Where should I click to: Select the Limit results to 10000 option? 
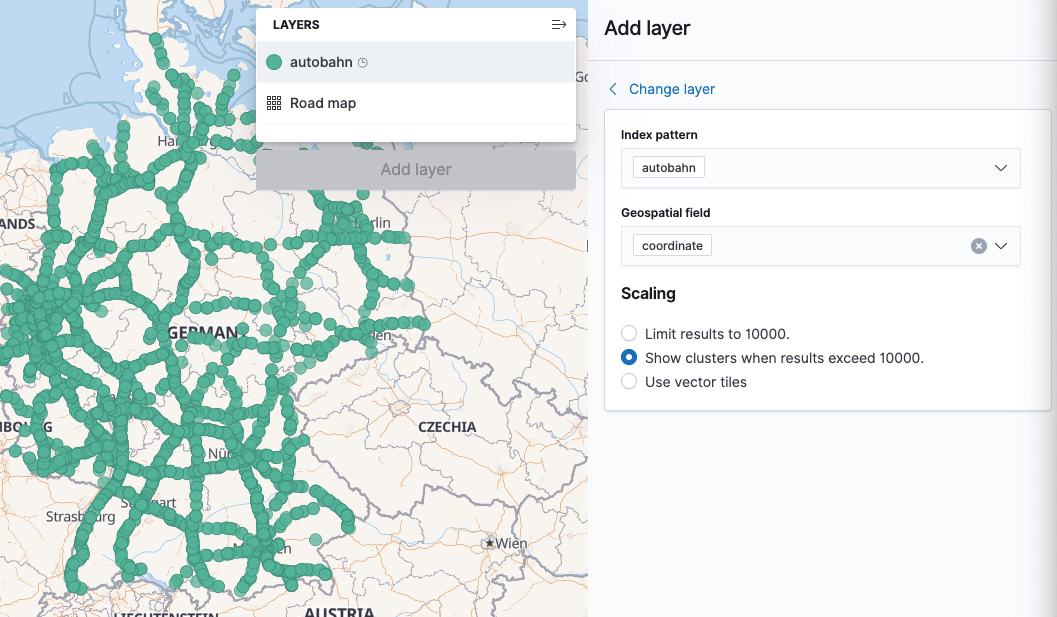click(x=630, y=333)
